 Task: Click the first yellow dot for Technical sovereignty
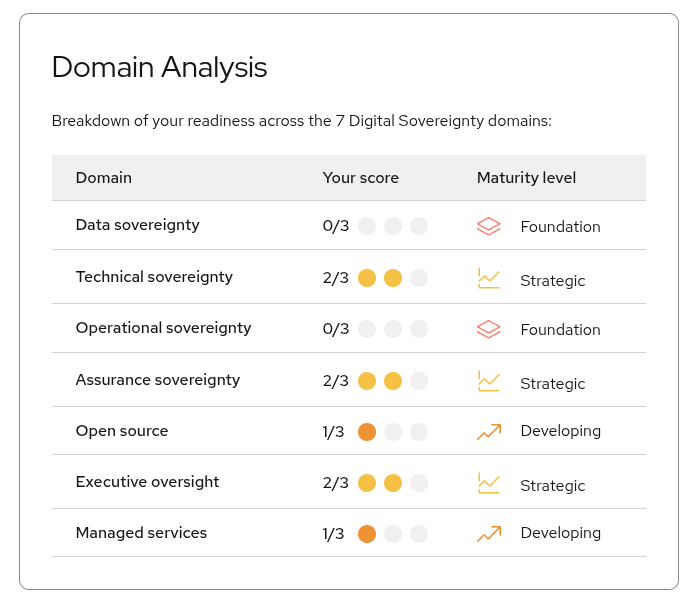[367, 278]
